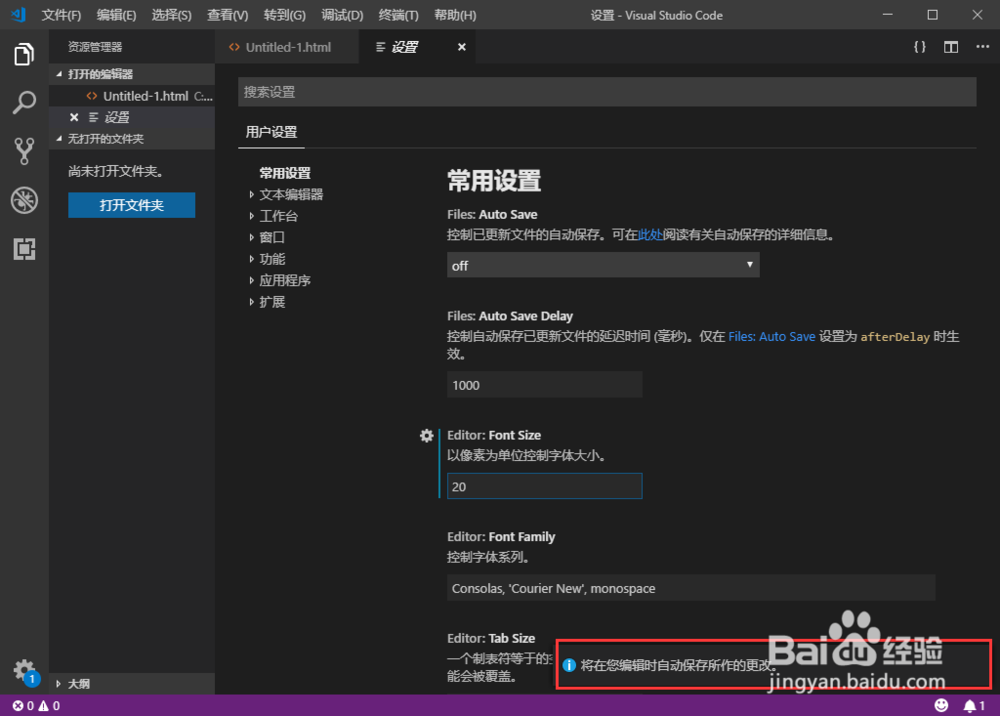Close 设置 in open editors list
Viewport: 1000px width, 716px height.
coord(74,117)
